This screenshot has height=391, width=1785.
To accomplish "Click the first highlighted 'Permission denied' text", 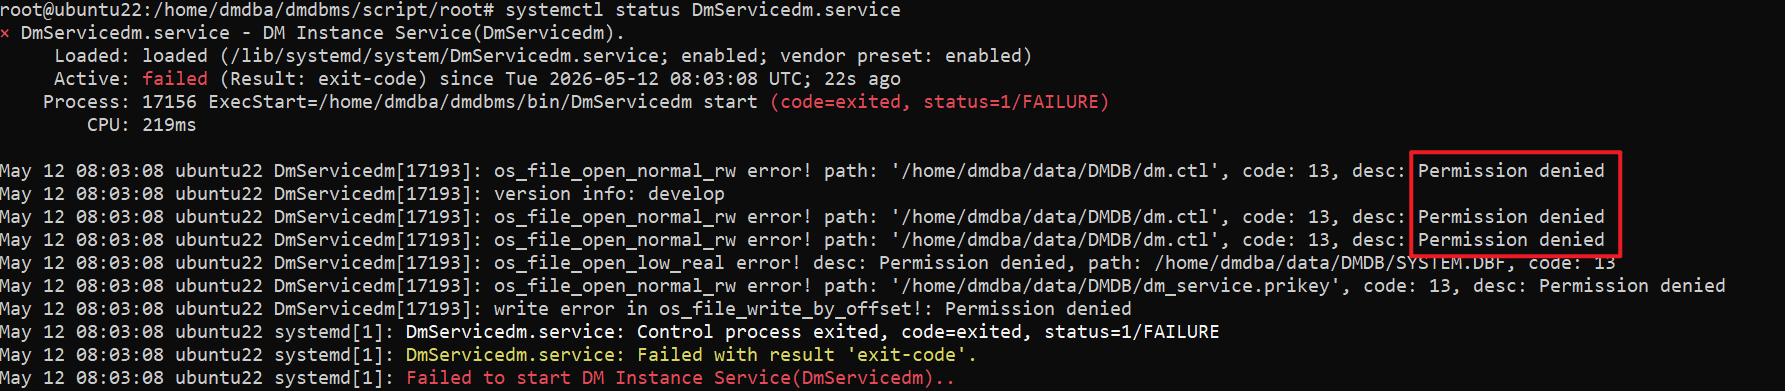I will coord(1511,171).
